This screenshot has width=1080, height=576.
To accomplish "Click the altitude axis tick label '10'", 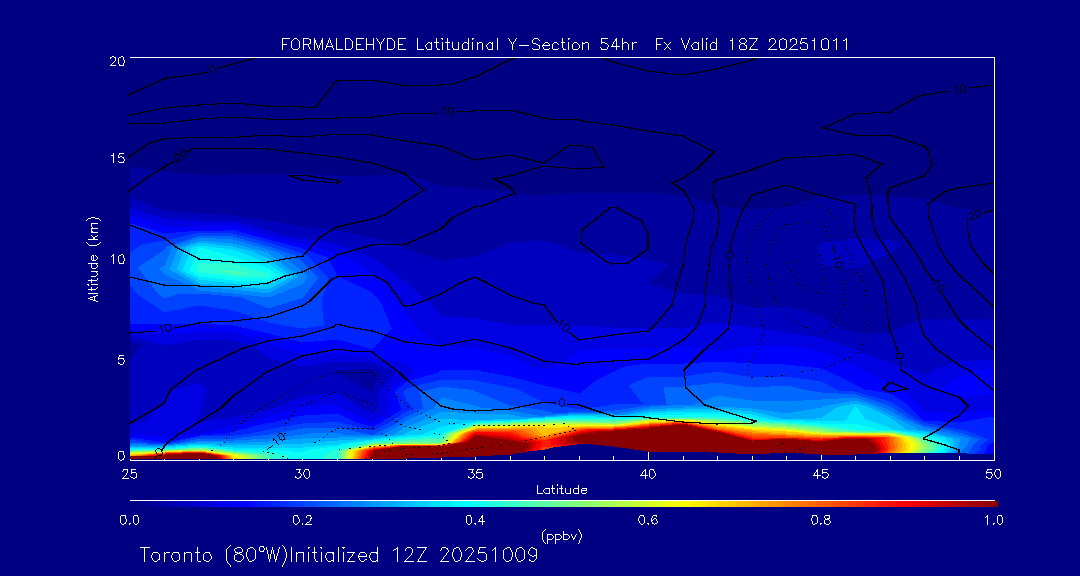I will [x=116, y=259].
